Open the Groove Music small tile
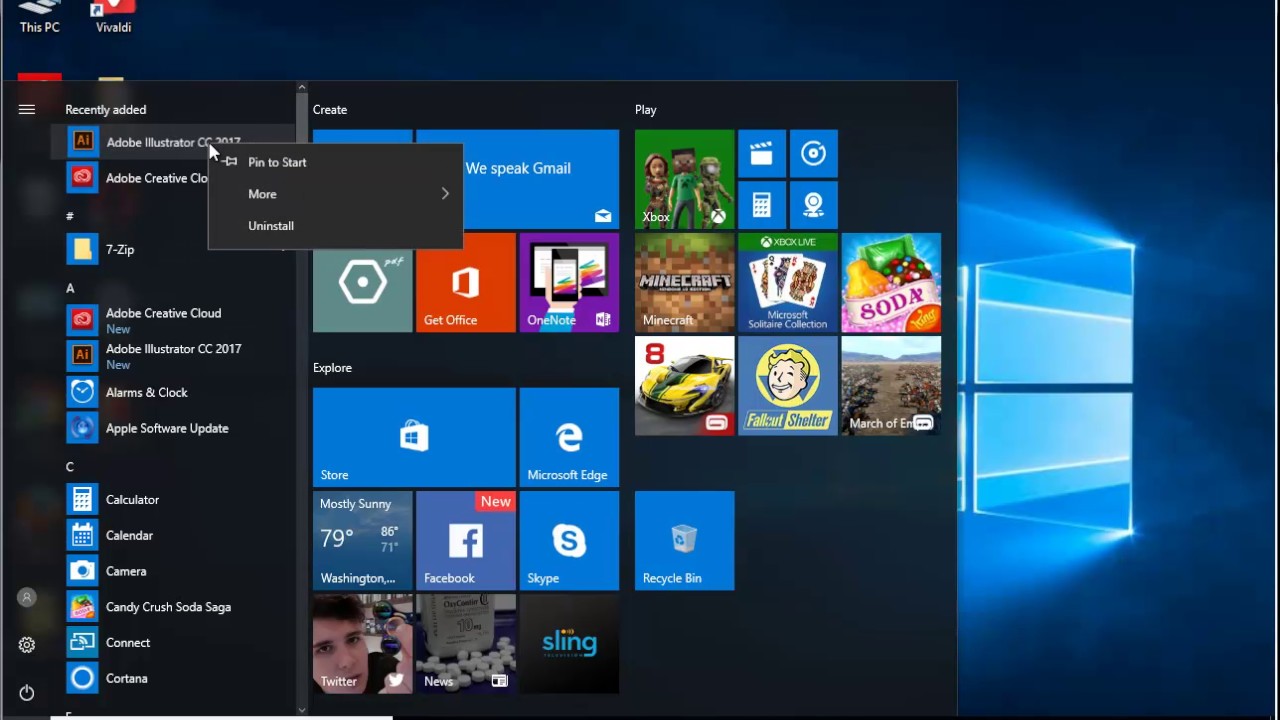1280x720 pixels. point(813,154)
